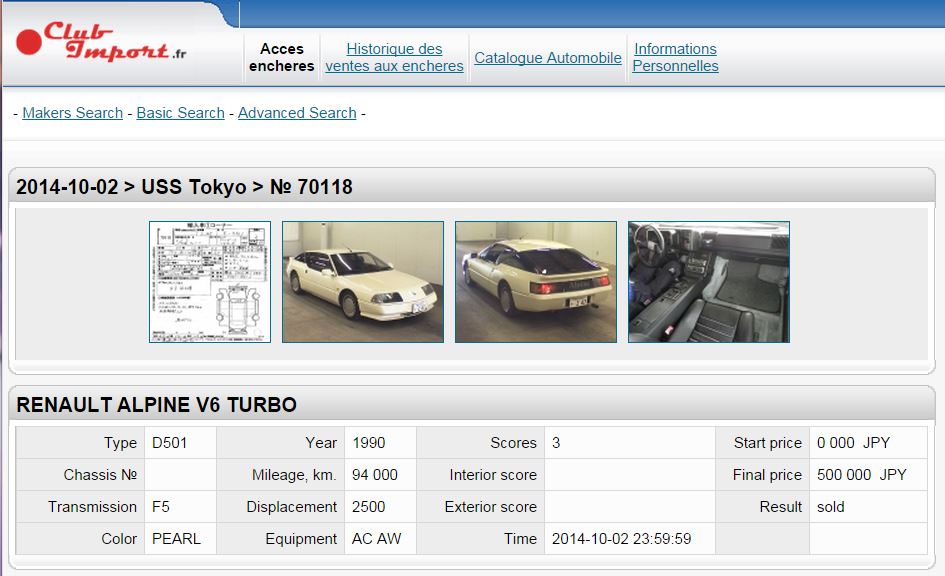
Task: Click the 'Exterior score' label
Action: 491,507
